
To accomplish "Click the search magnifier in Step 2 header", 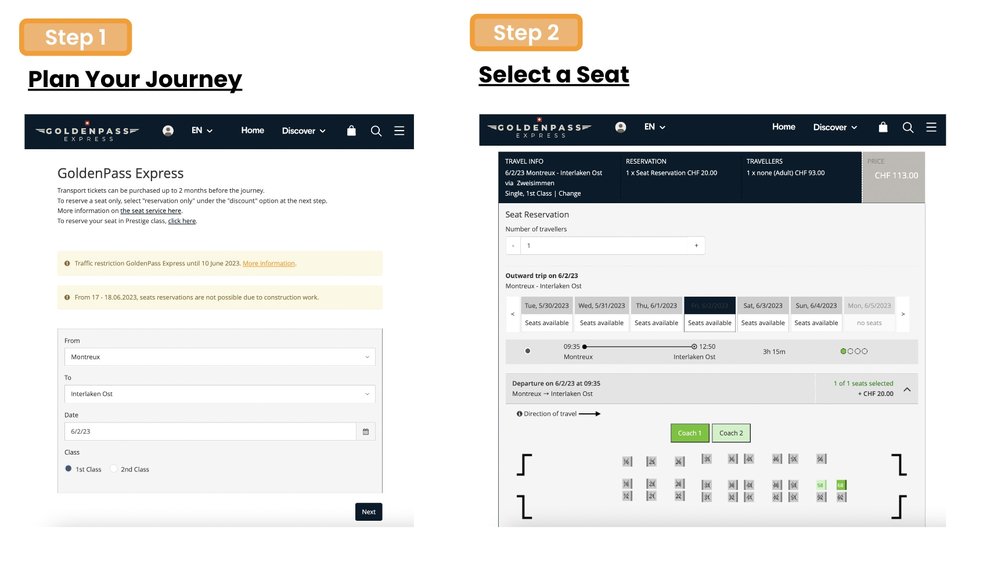I will [908, 128].
